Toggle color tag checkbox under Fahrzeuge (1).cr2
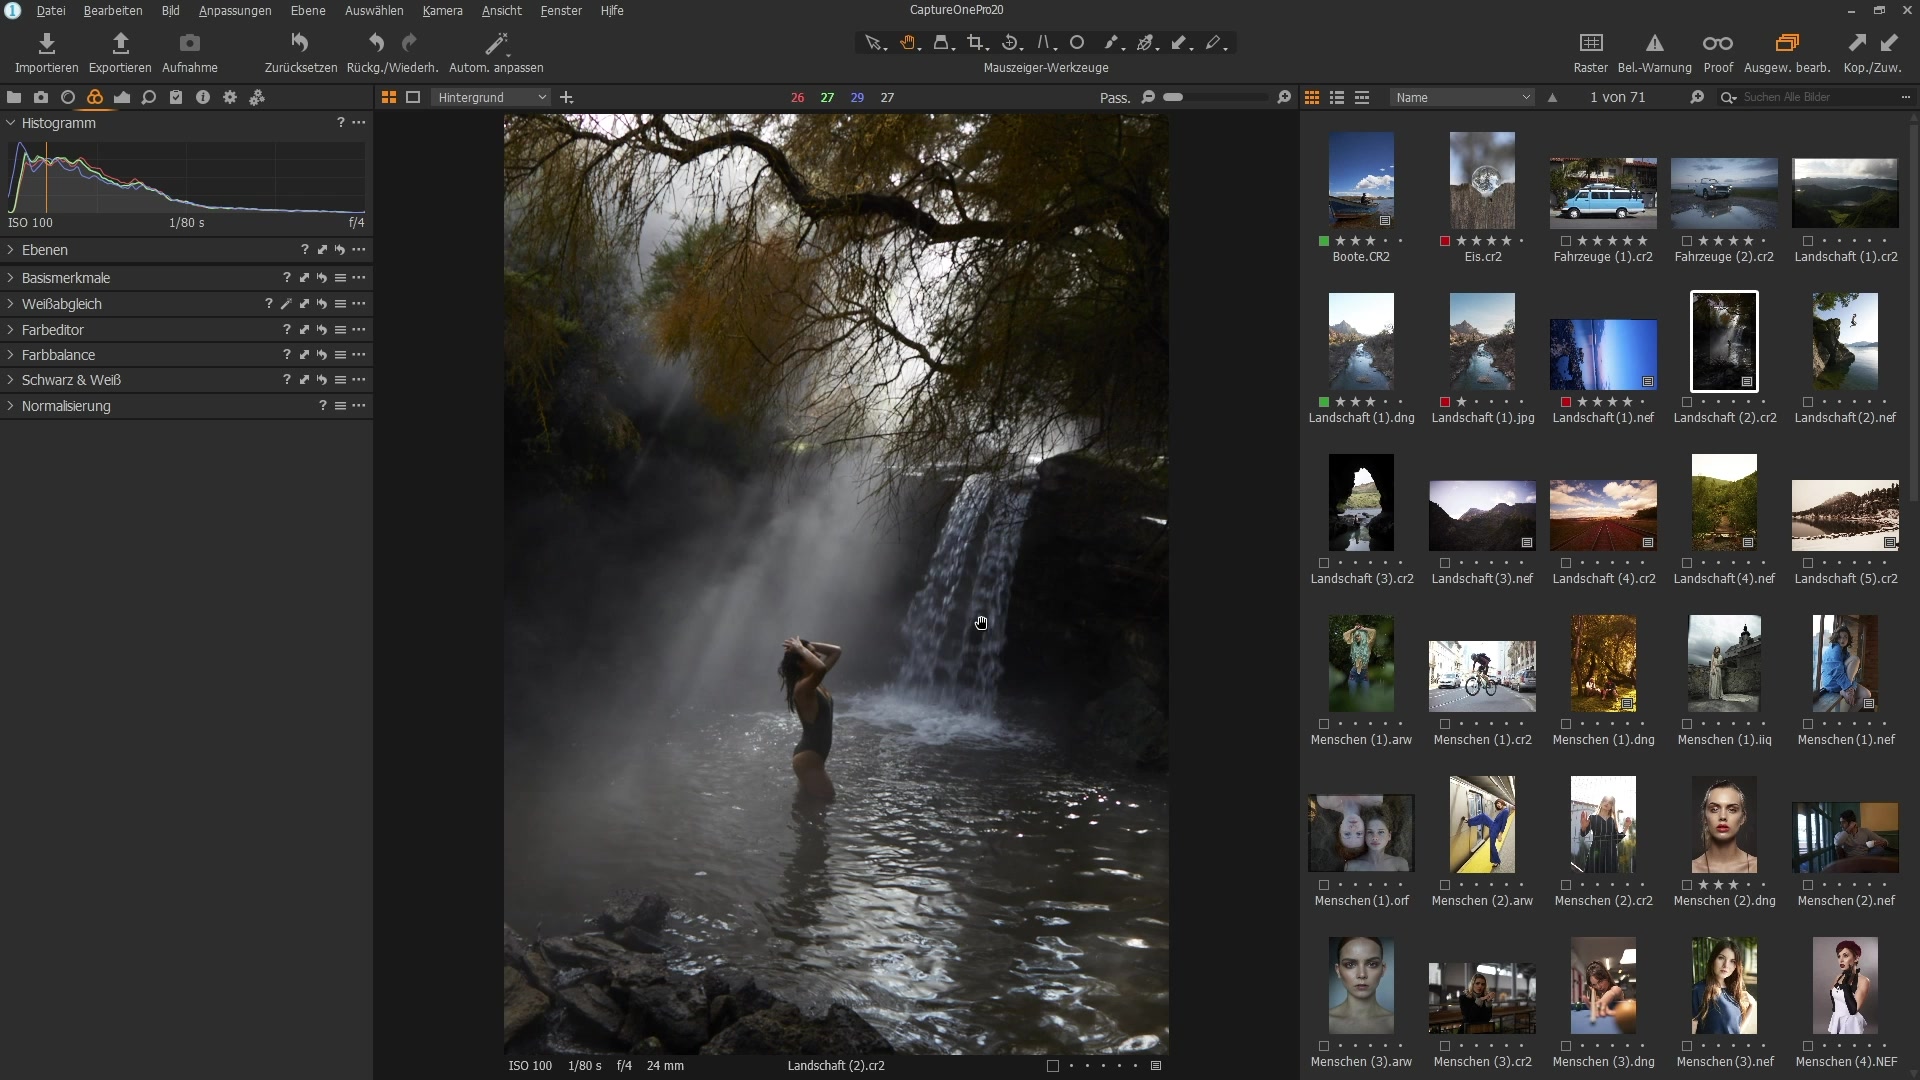Image resolution: width=1920 pixels, height=1080 pixels. click(x=1566, y=241)
